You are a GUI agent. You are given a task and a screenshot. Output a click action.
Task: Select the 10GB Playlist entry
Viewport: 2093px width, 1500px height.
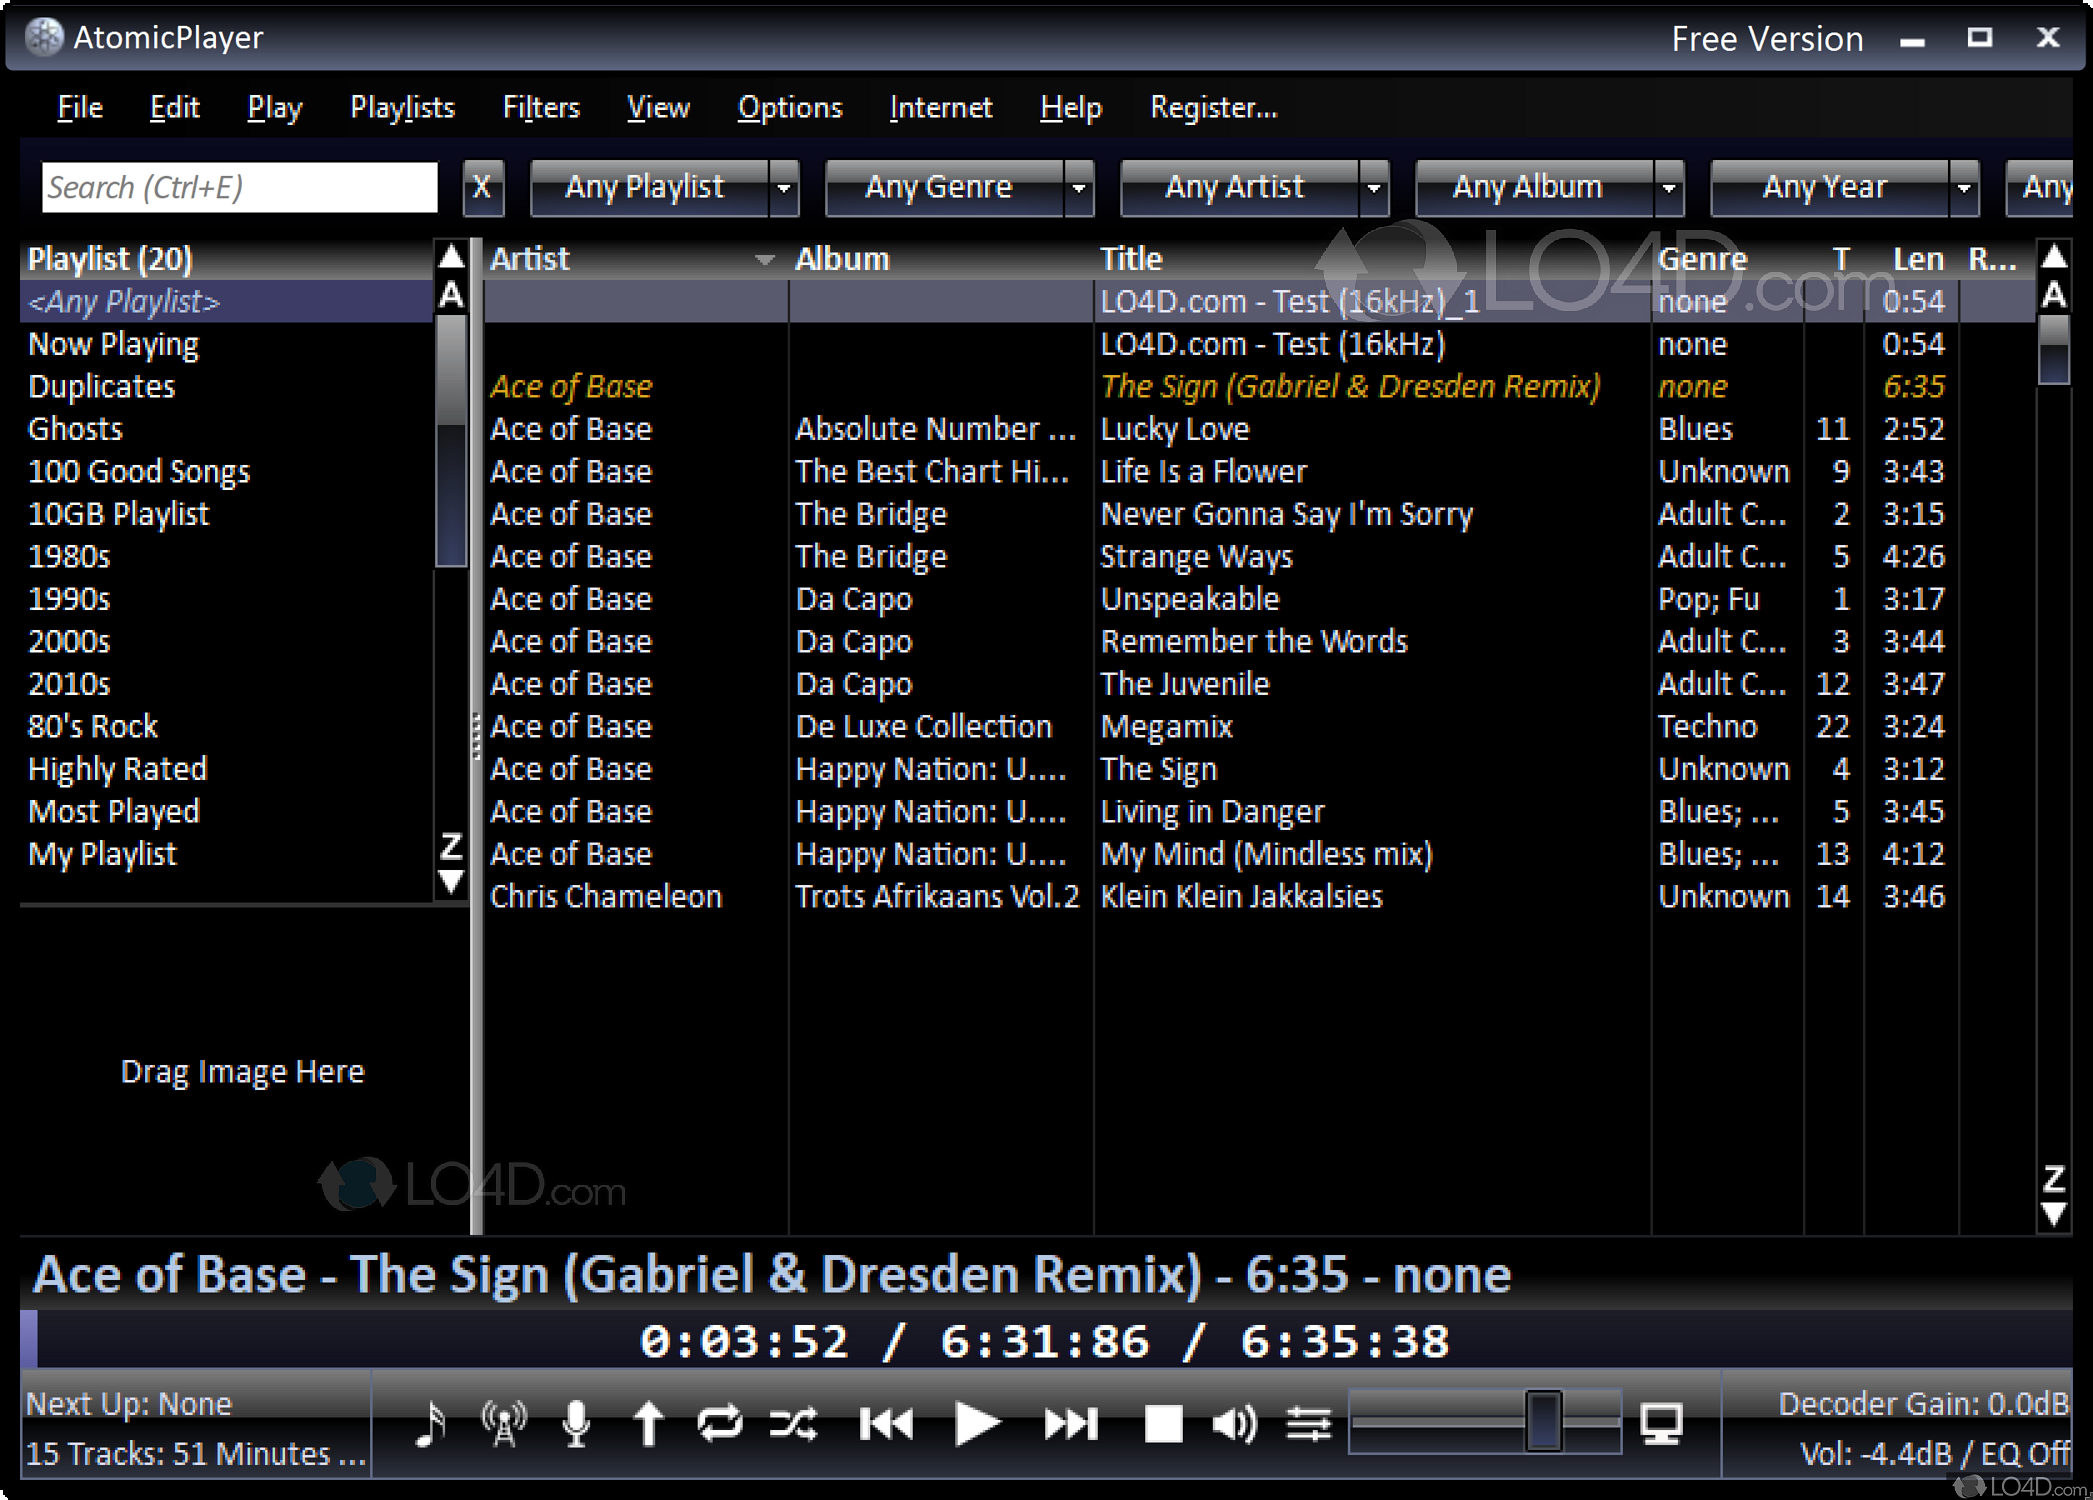tap(227, 514)
